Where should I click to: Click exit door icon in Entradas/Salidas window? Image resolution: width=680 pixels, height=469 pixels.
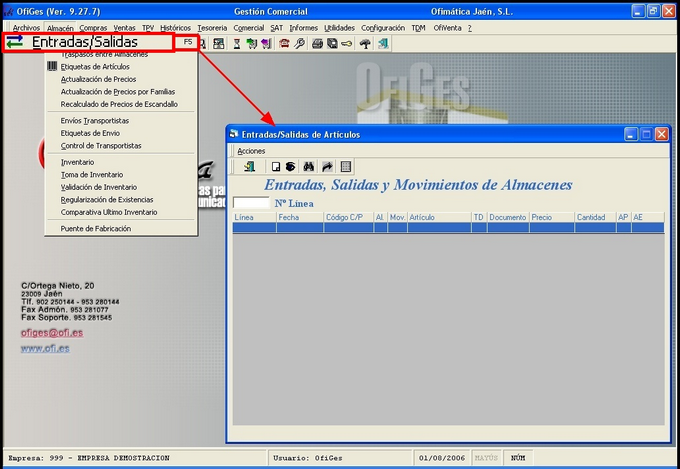pos(249,167)
